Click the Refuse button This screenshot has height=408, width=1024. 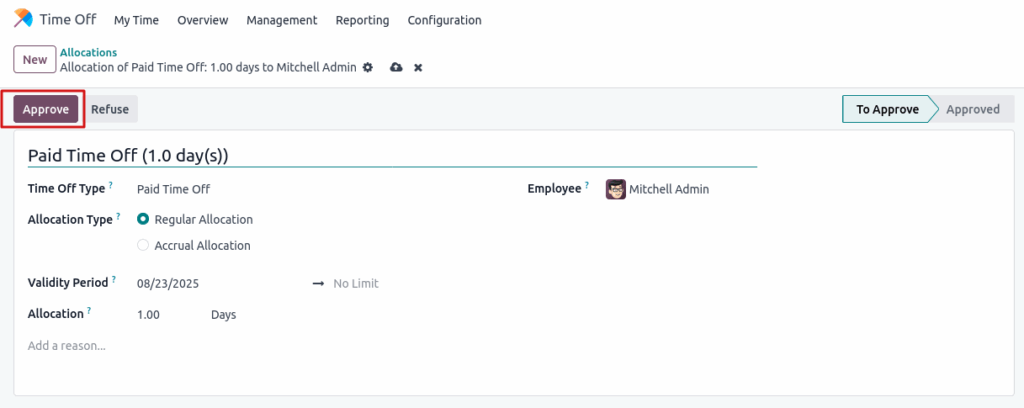click(110, 109)
